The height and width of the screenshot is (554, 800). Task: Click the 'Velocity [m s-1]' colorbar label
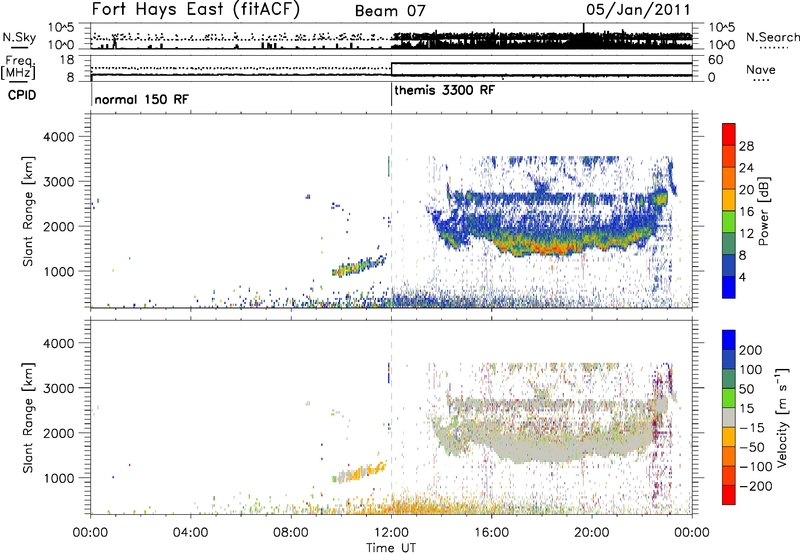[x=781, y=417]
